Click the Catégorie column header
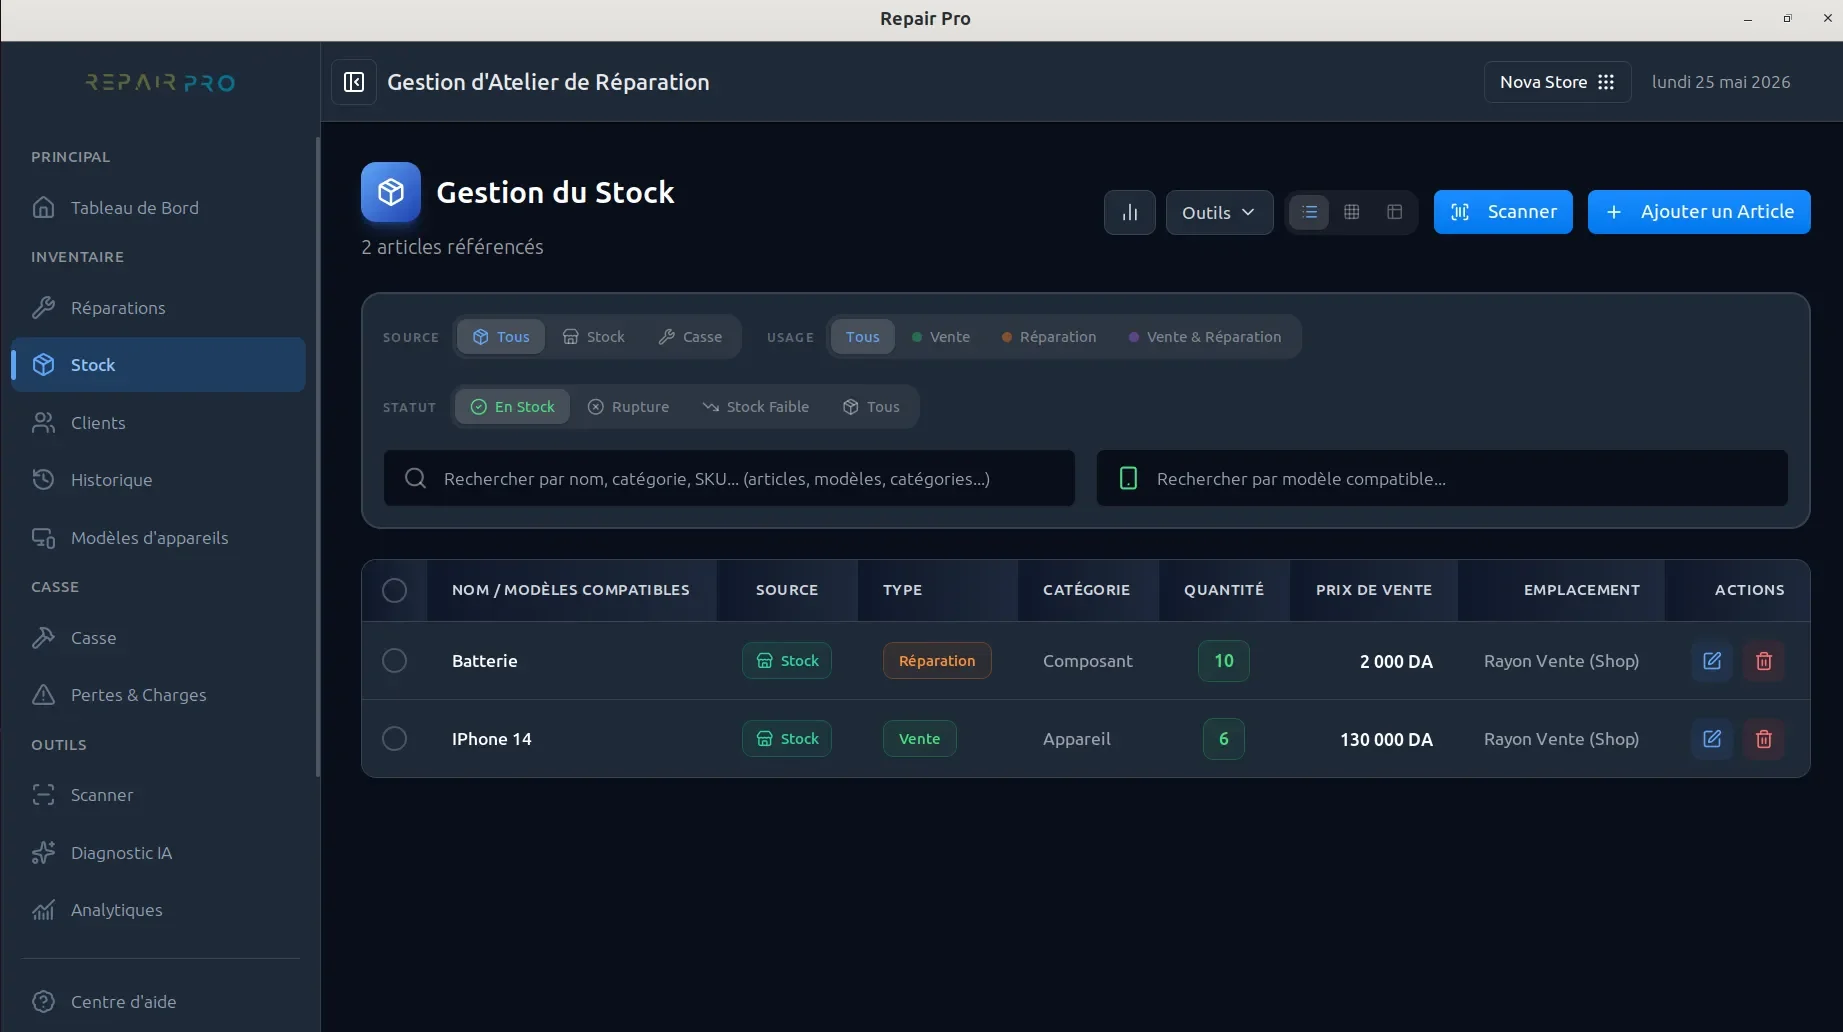Viewport: 1843px width, 1032px height. [x=1086, y=590]
